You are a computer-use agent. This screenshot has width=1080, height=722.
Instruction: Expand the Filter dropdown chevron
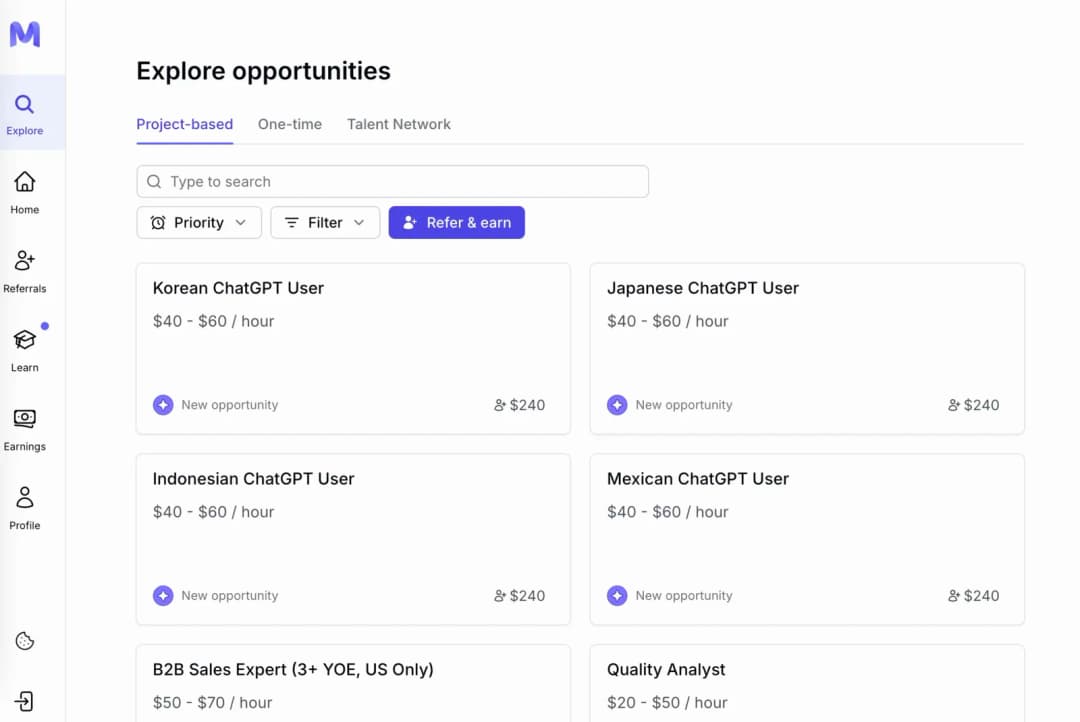[x=359, y=223]
